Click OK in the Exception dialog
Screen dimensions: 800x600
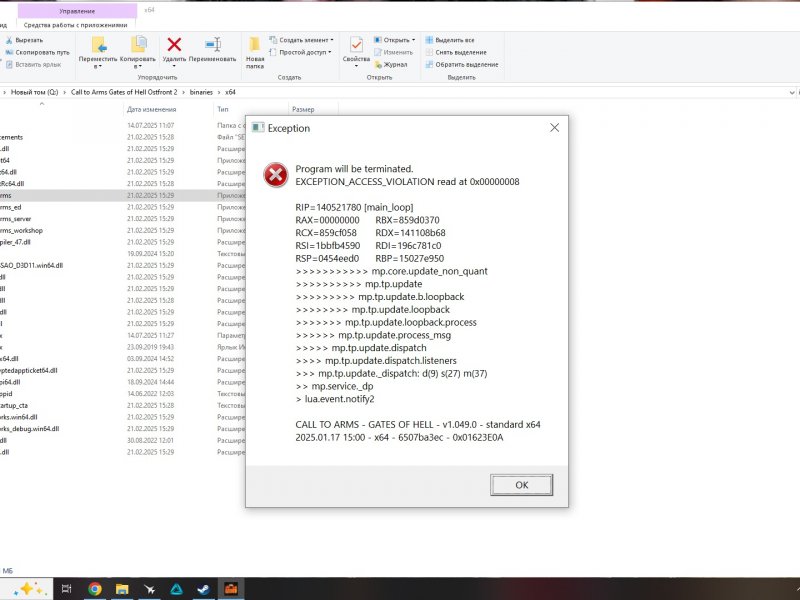521,485
